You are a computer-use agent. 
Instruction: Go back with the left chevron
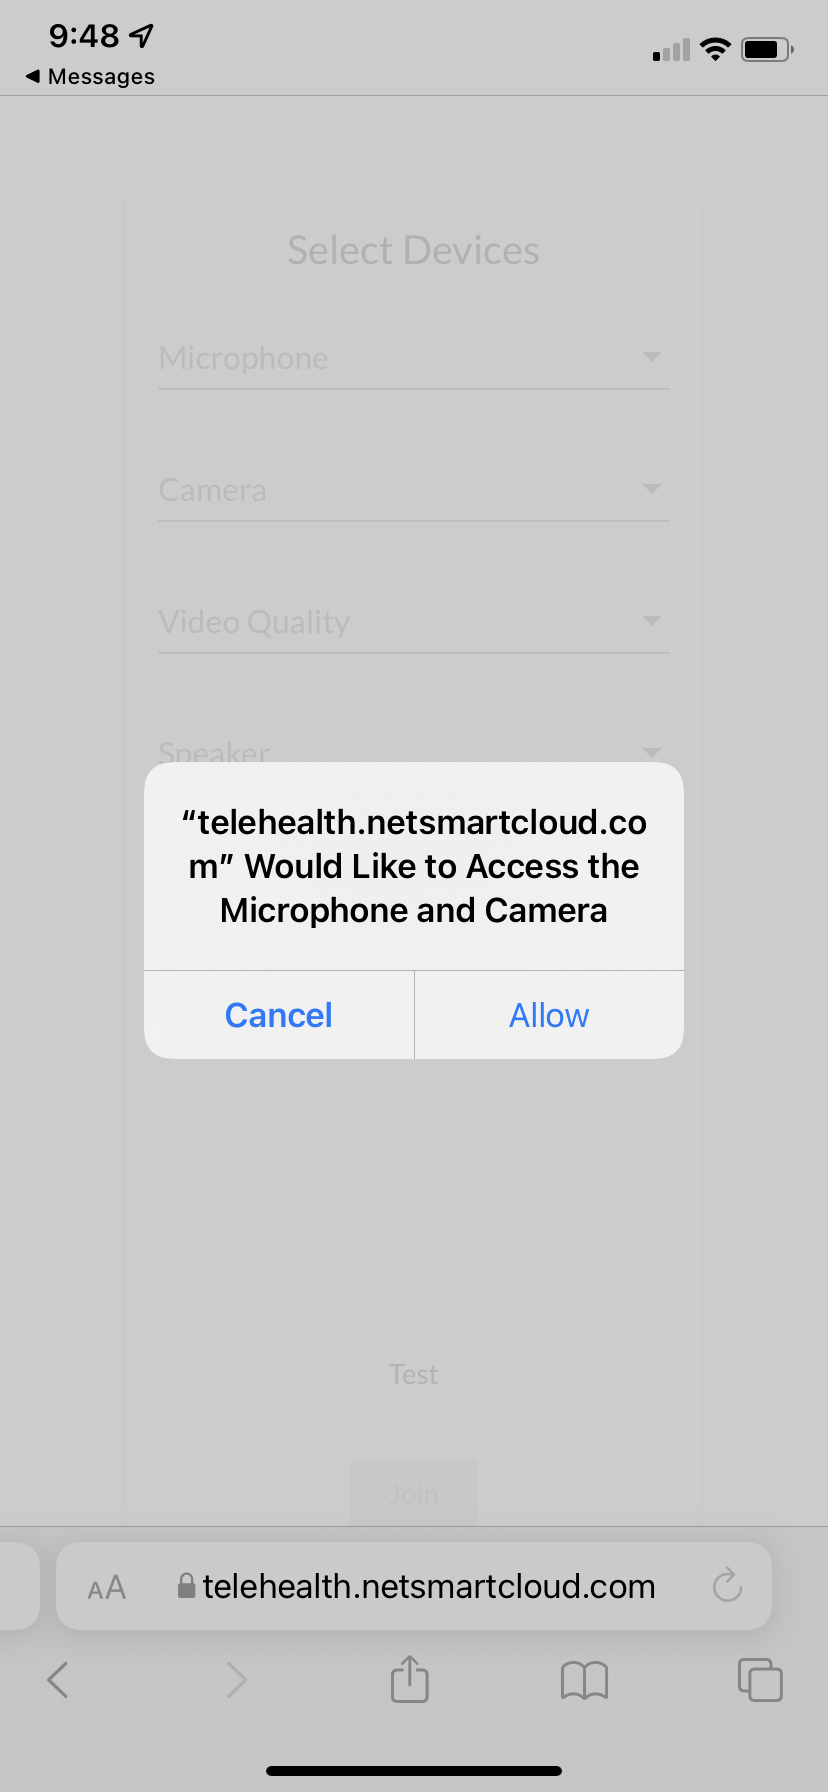pos(58,1680)
